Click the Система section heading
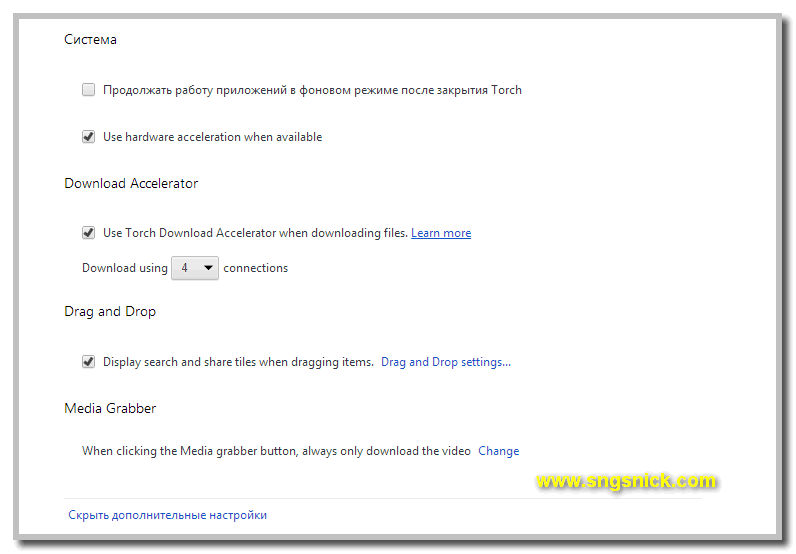This screenshot has height=554, width=796. pos(90,40)
